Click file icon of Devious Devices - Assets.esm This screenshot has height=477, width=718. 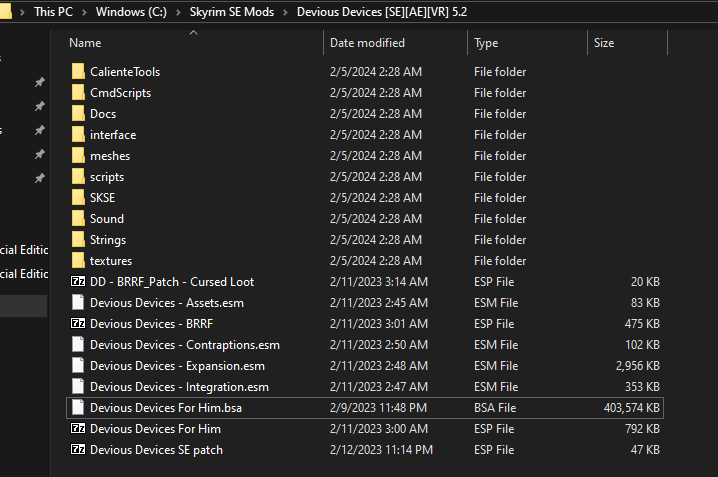click(x=78, y=303)
